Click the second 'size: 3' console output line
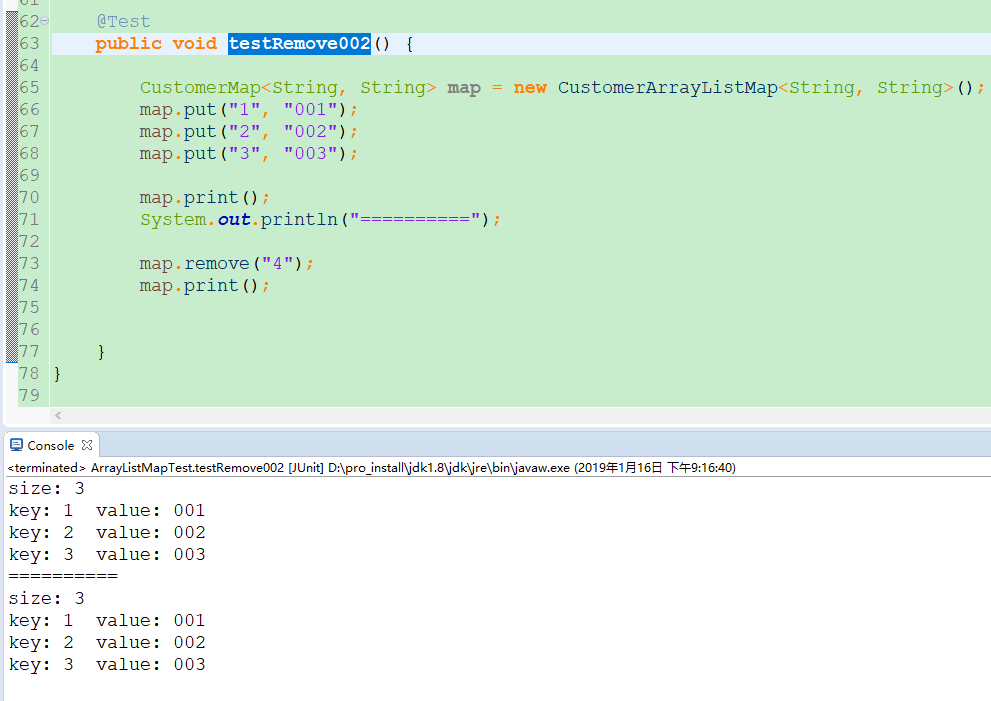Viewport: 991px width, 701px height. (46, 599)
